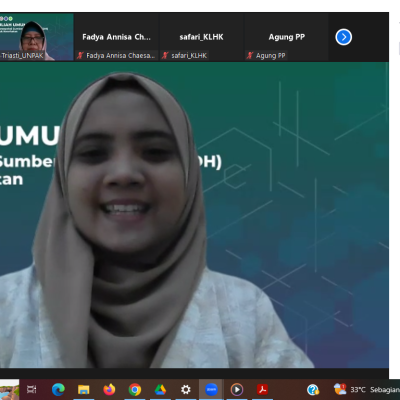Open Task View in taskbar

coord(32,389)
